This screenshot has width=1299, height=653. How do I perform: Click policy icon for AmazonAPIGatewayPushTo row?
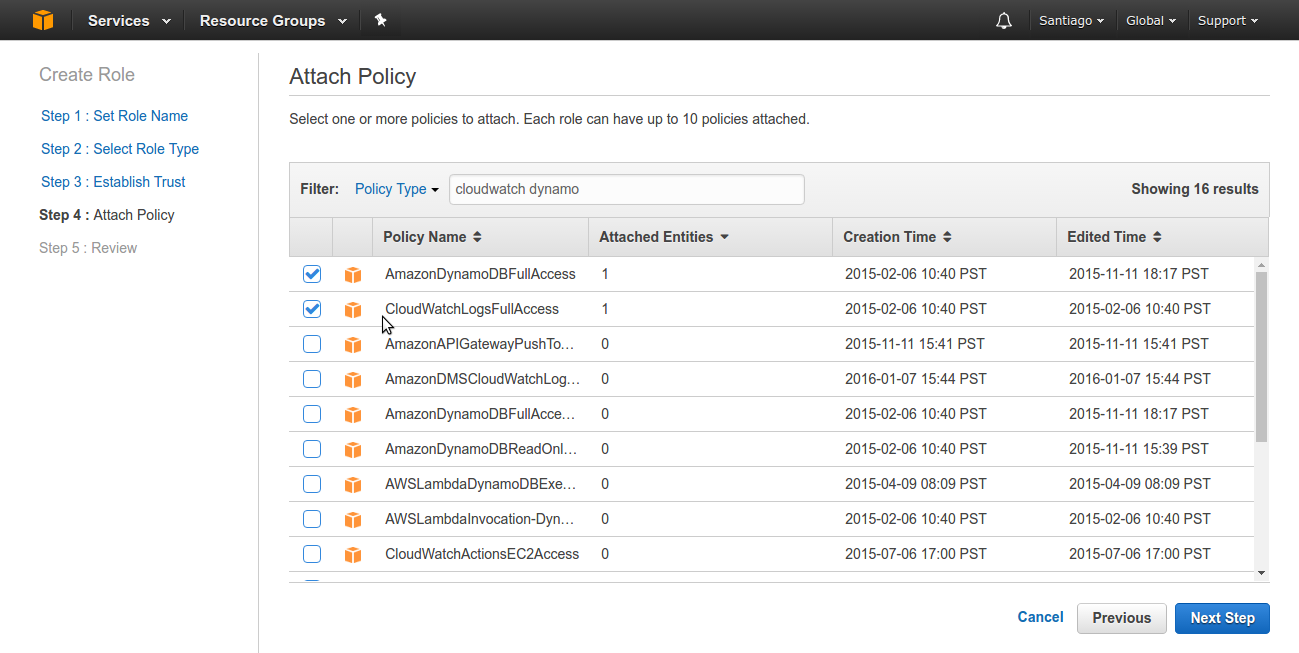(x=352, y=344)
